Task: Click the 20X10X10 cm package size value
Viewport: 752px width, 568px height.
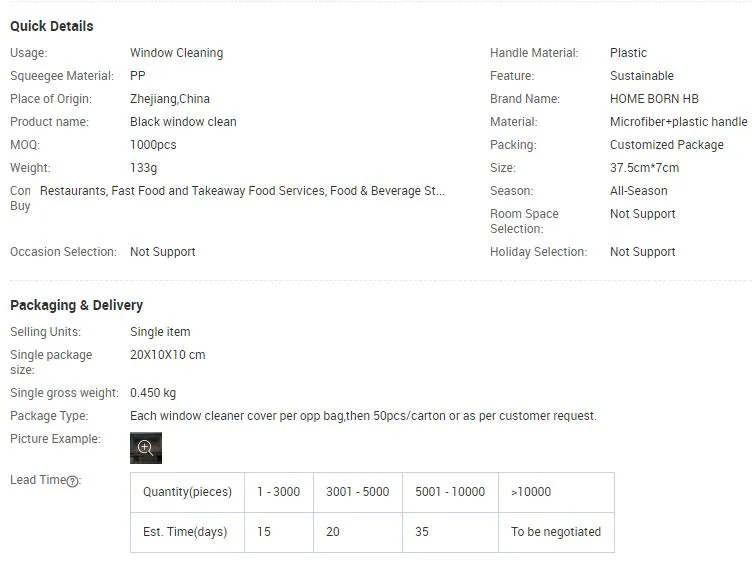Action: tap(168, 355)
